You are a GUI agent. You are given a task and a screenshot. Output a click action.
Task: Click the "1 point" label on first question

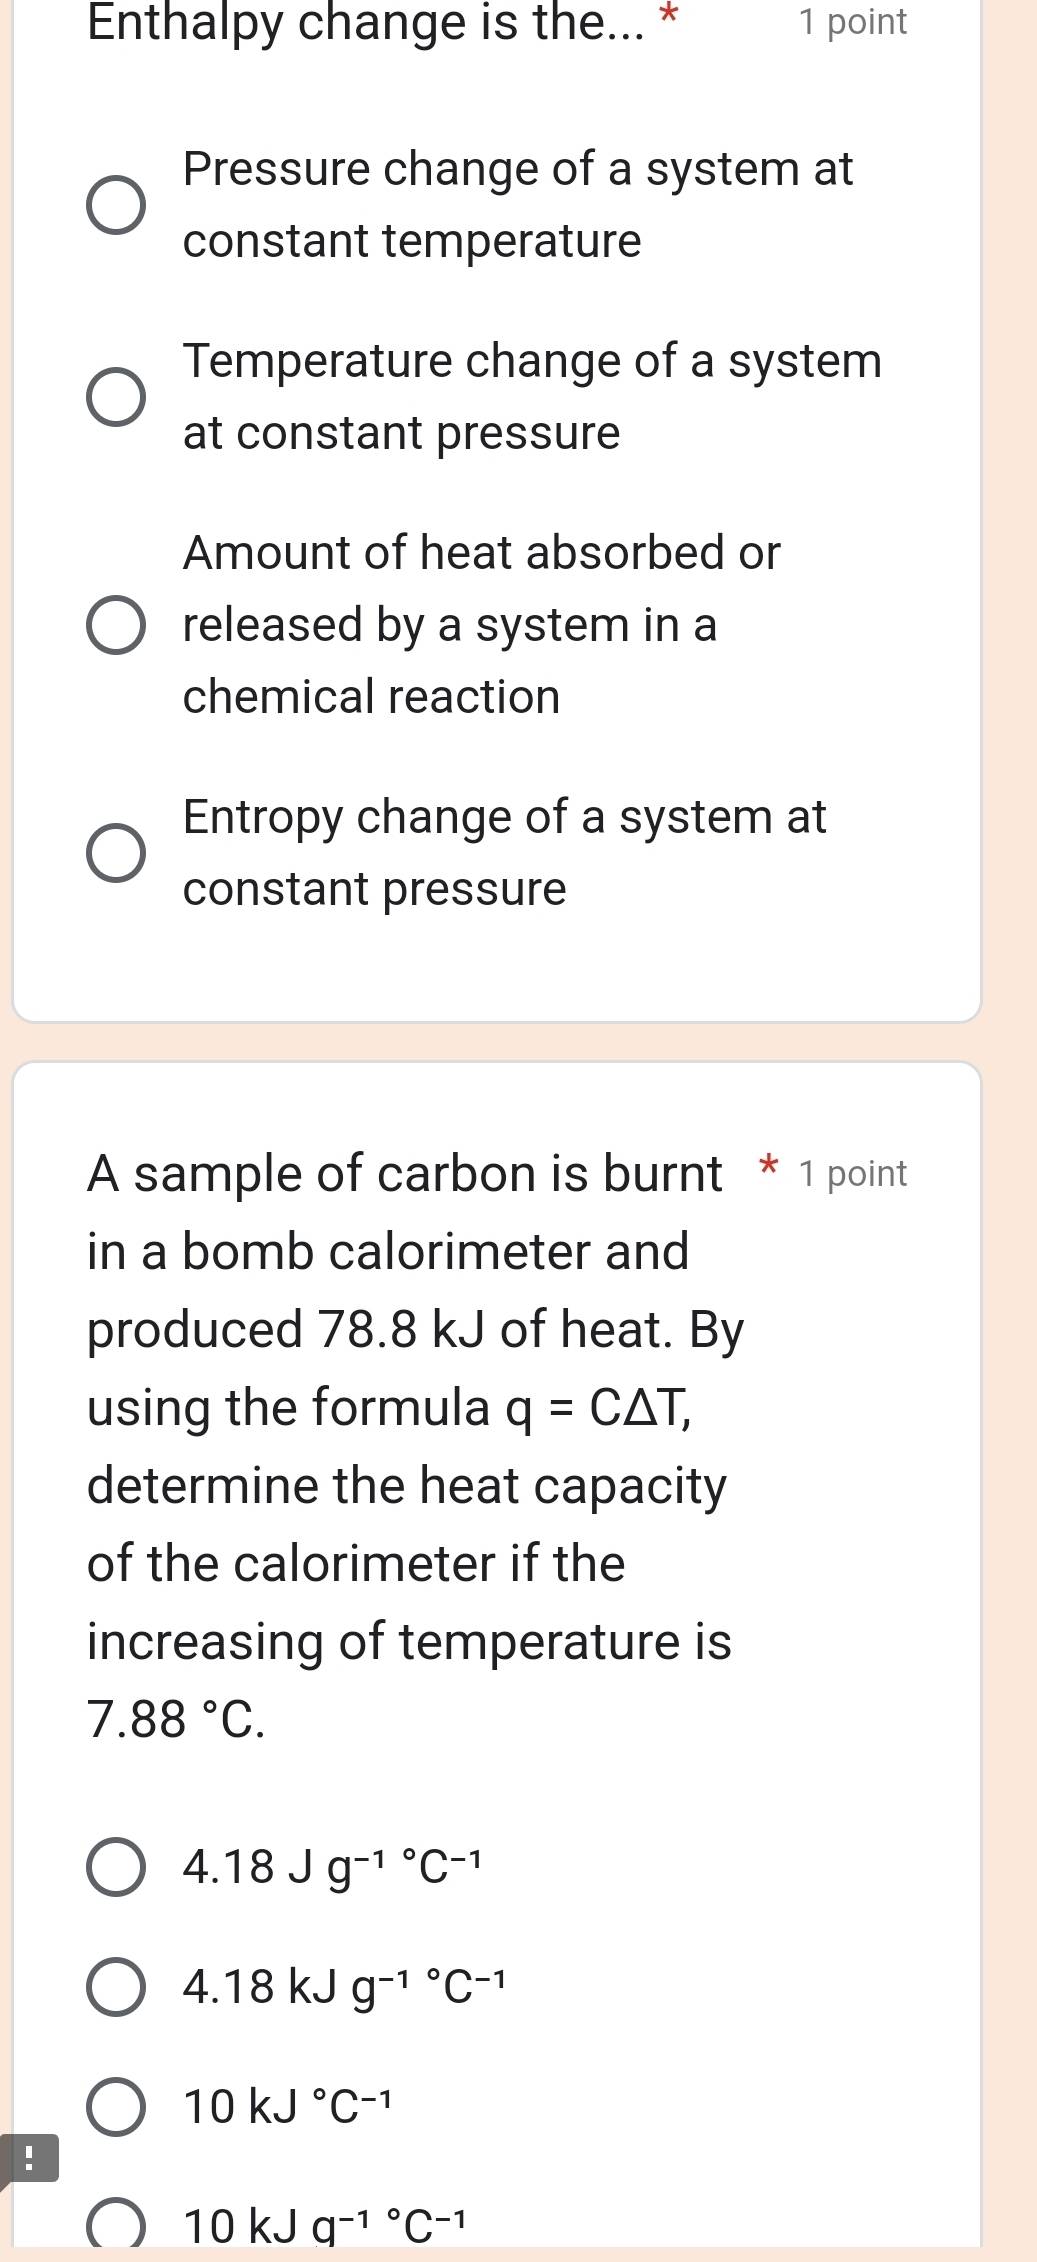[x=852, y=22]
